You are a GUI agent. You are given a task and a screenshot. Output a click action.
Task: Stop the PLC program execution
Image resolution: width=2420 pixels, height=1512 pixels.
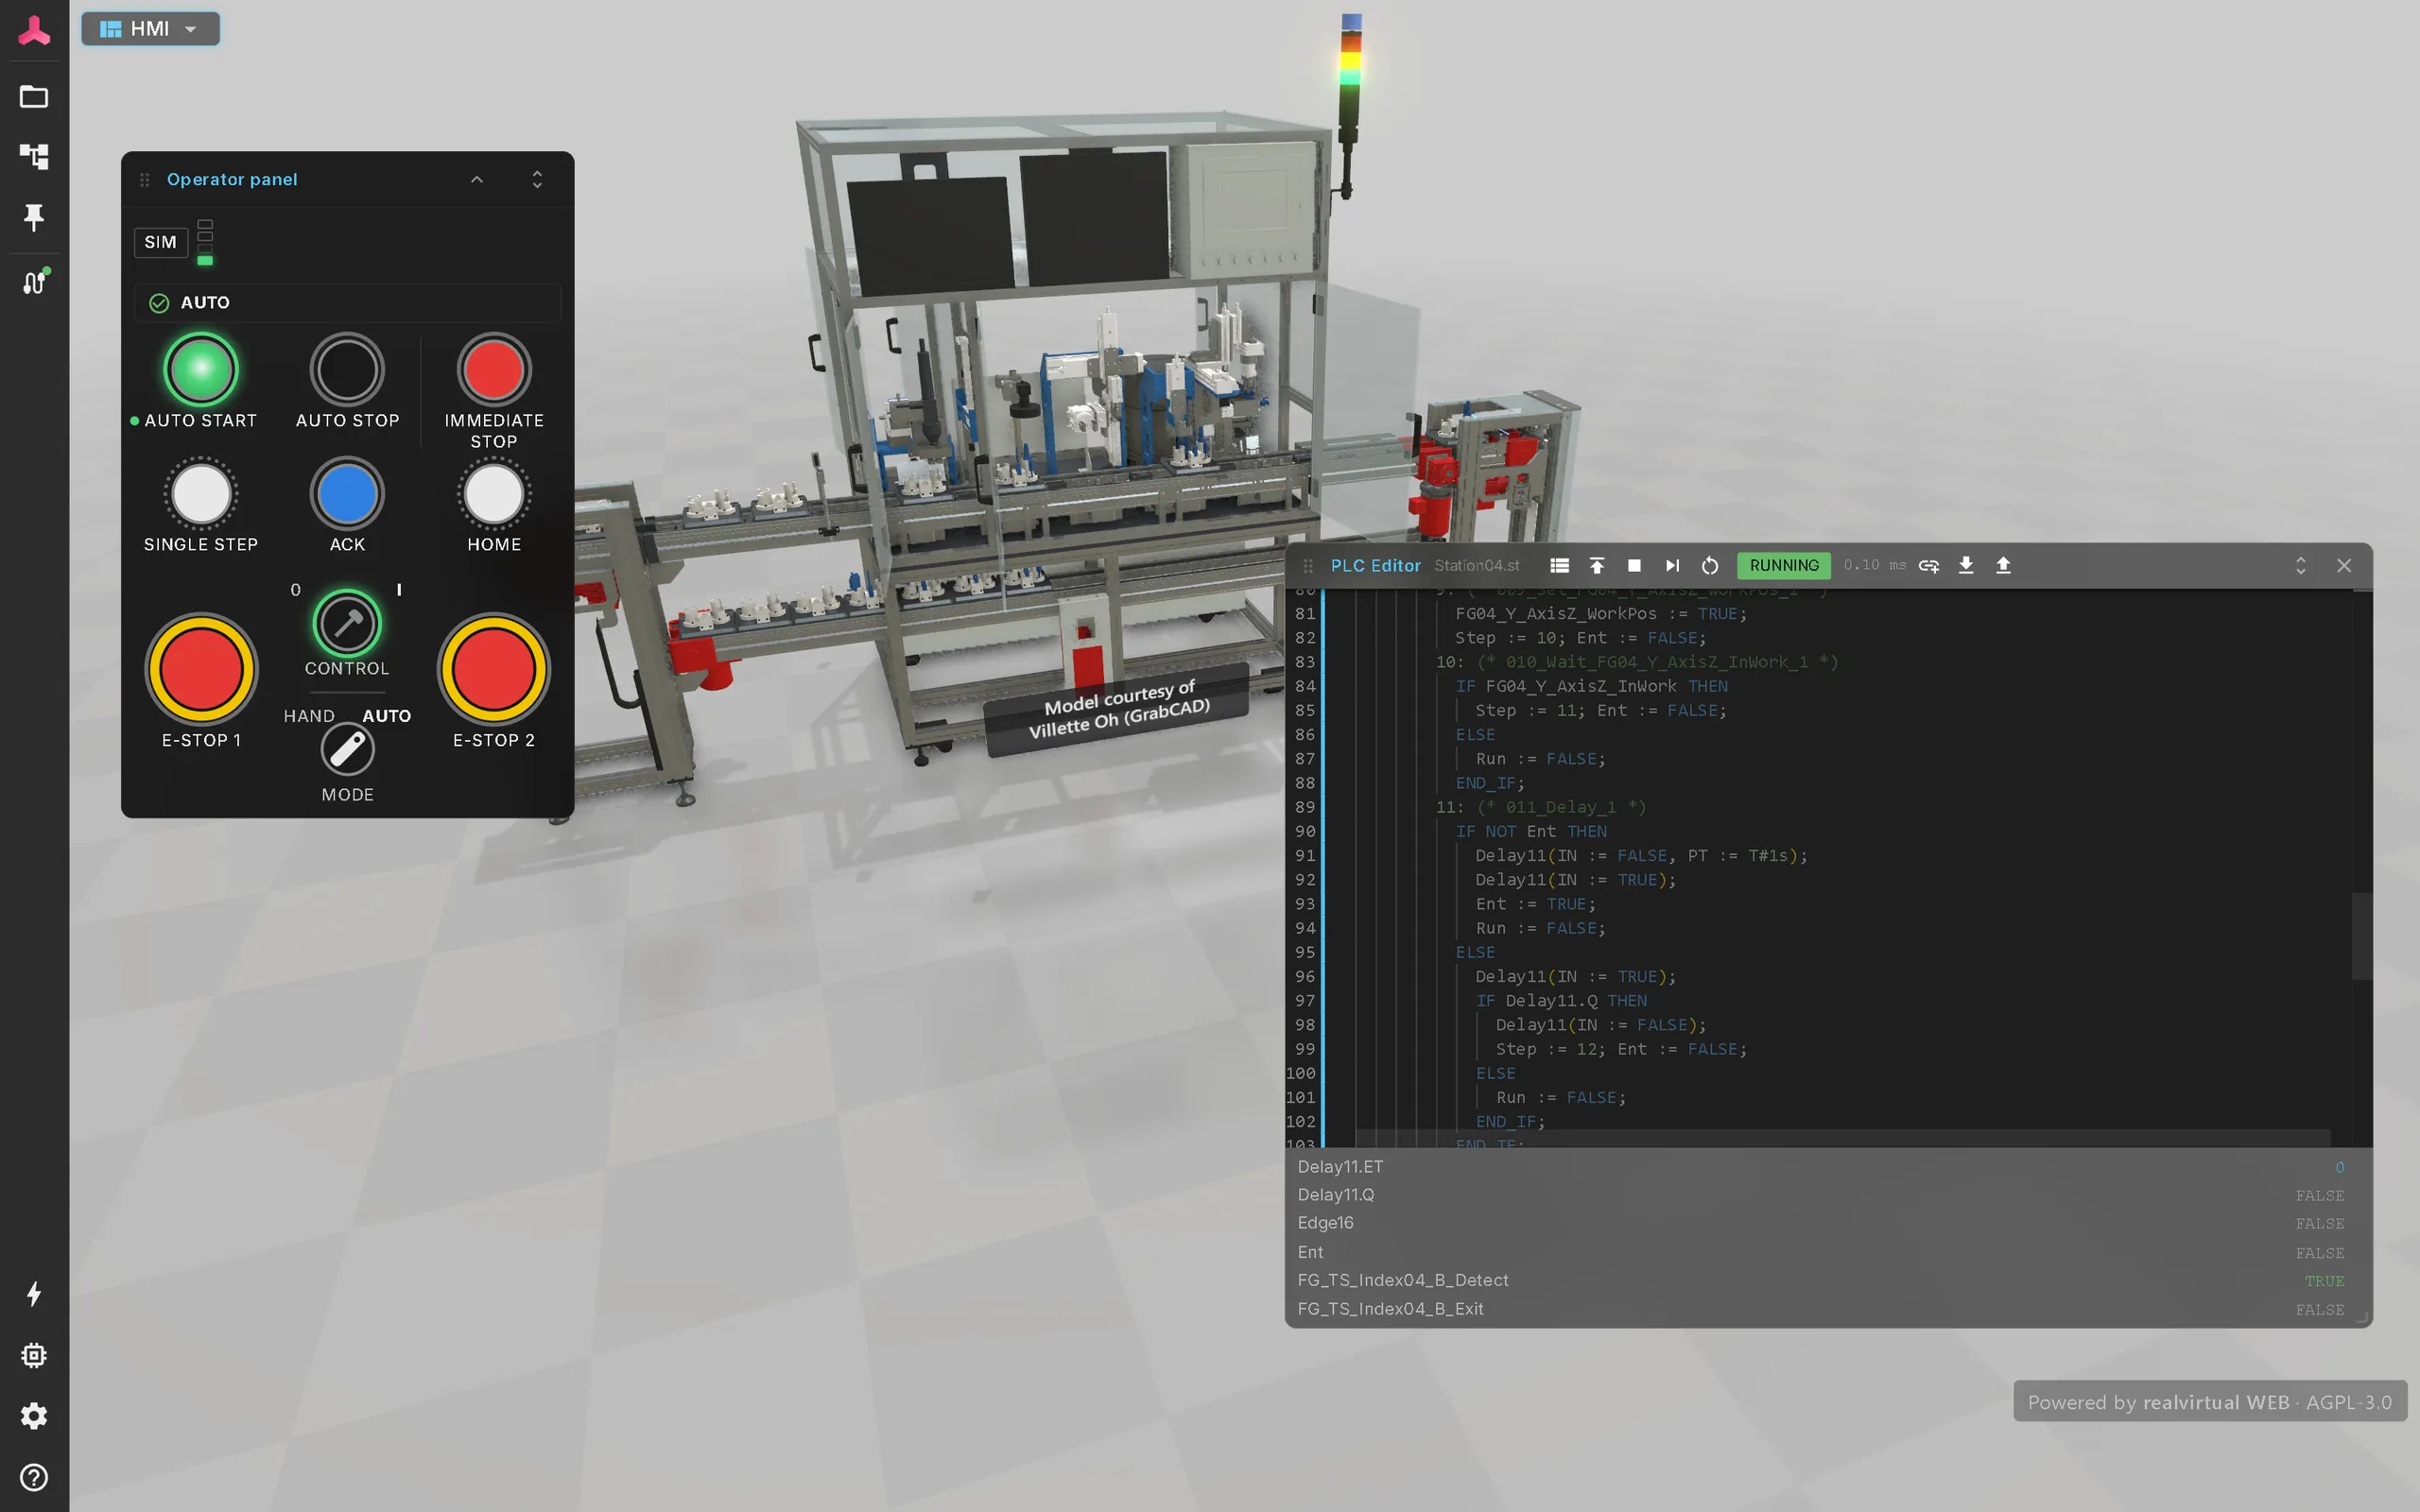1635,566
